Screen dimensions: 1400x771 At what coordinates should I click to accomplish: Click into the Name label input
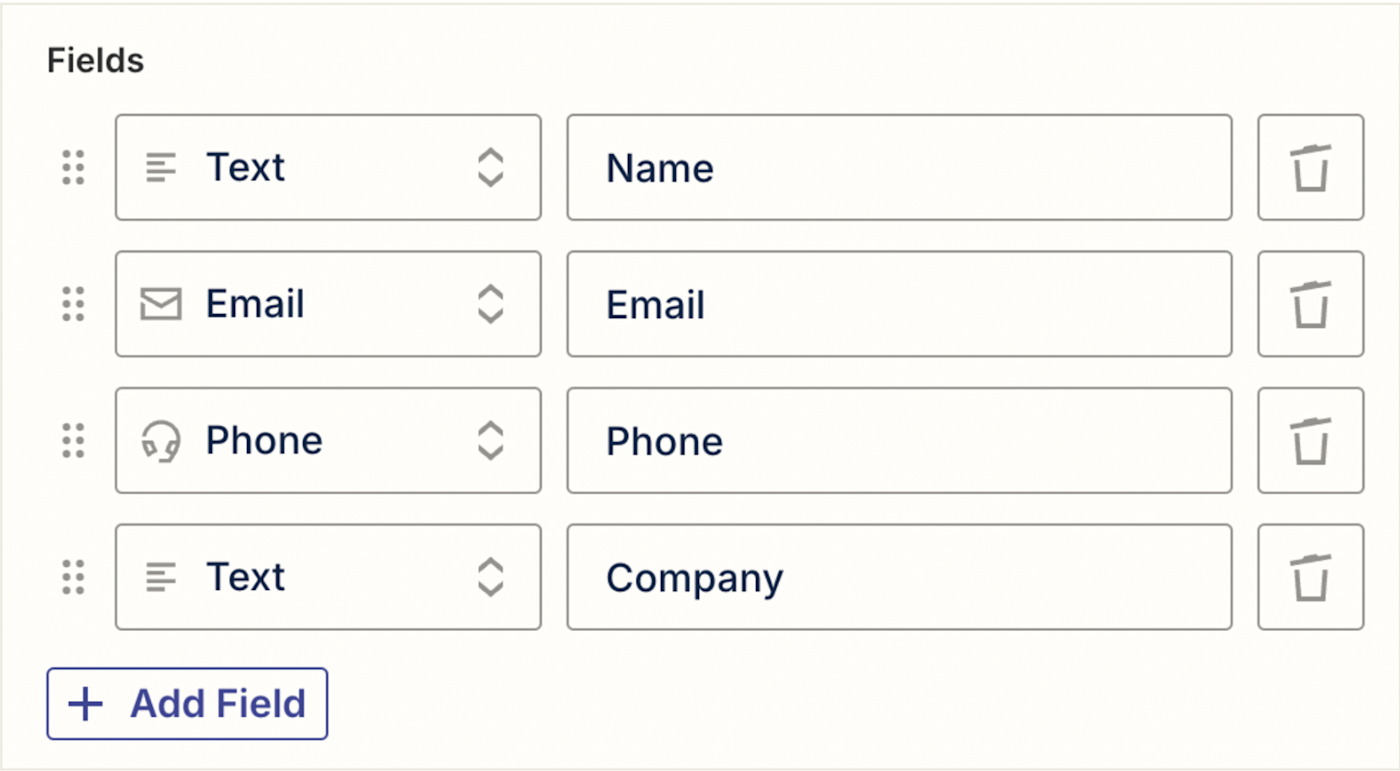pos(898,167)
